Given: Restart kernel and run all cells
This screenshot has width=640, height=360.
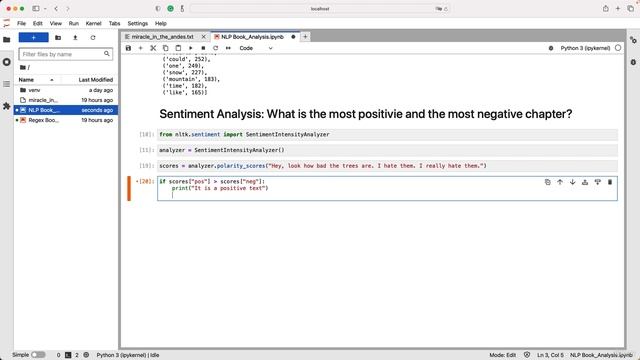Looking at the screenshot, I should tap(228, 48).
